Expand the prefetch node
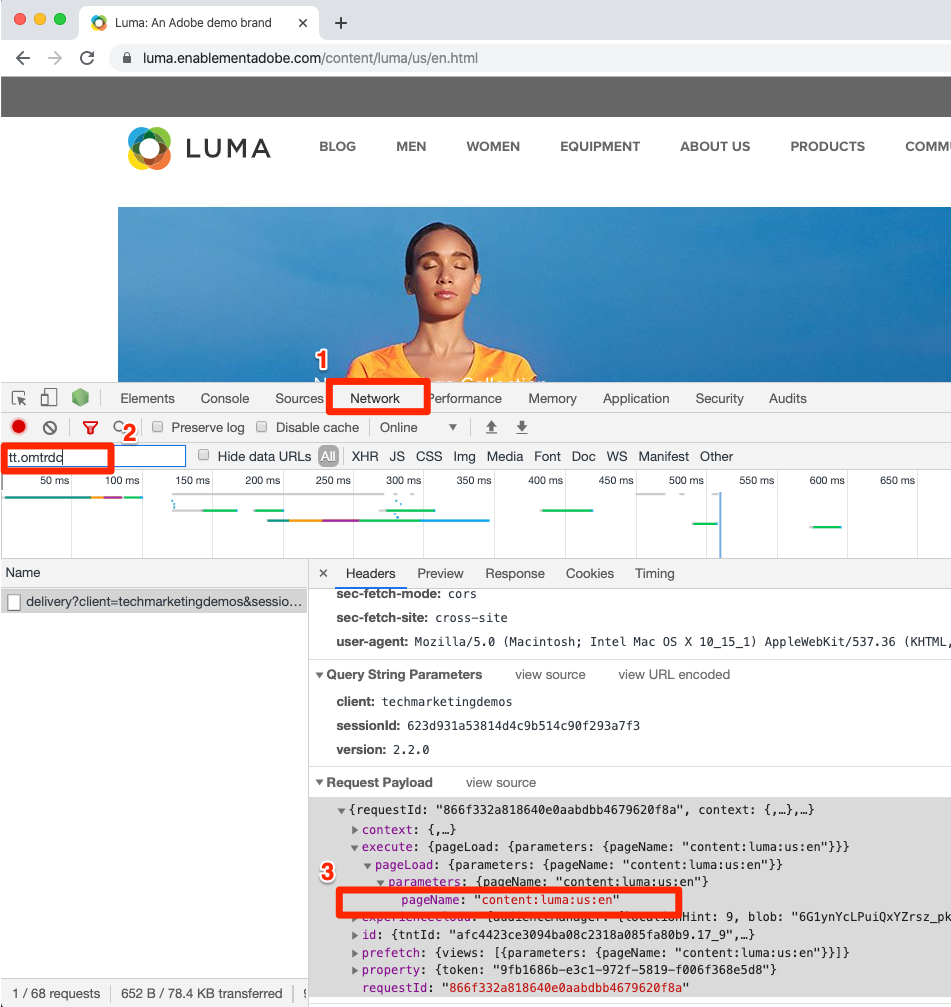Image resolution: width=951 pixels, height=1007 pixels. tap(354, 953)
